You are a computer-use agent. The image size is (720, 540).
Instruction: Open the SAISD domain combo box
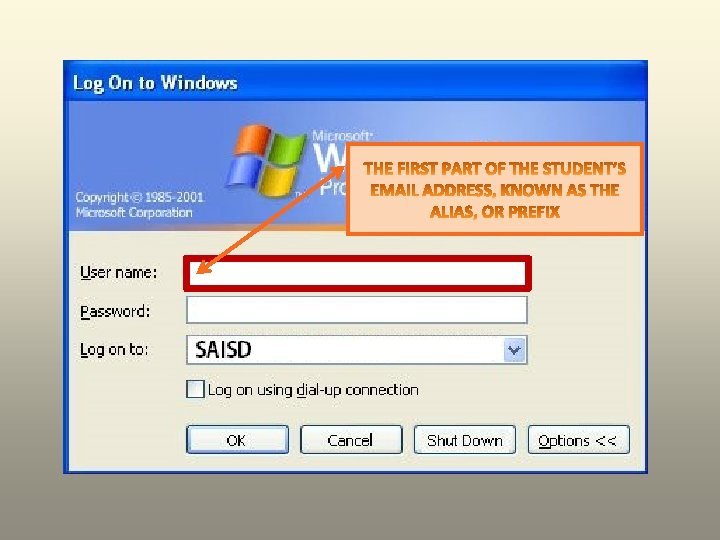click(356, 350)
